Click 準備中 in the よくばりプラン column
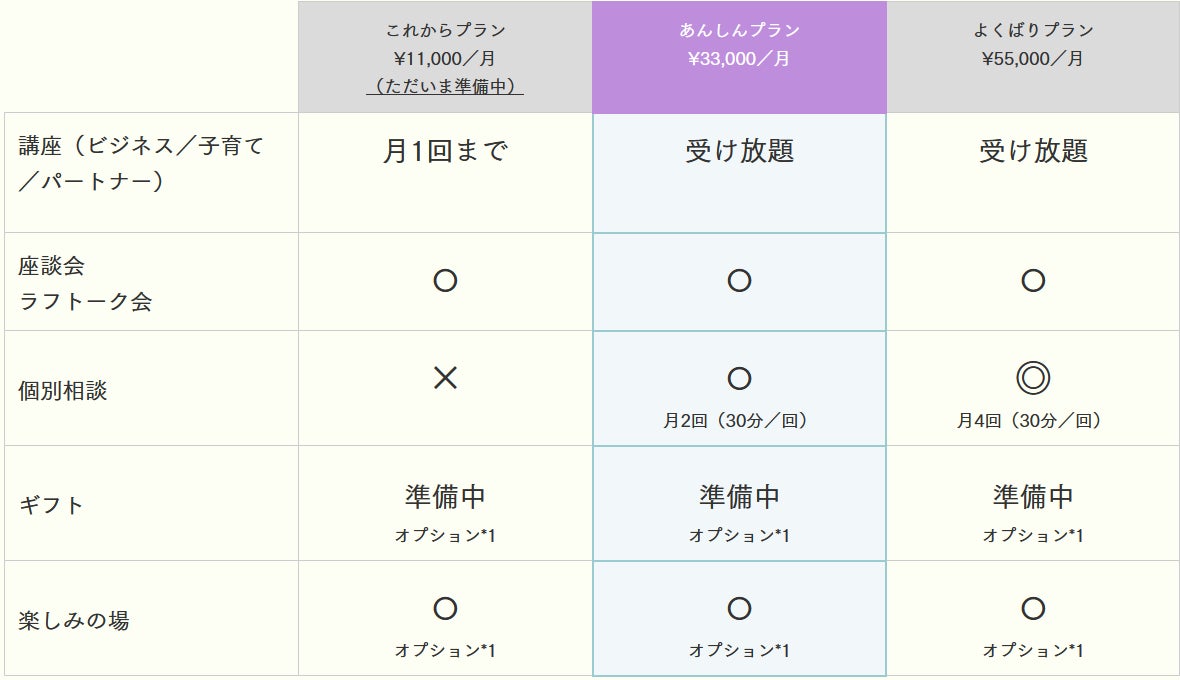 (1033, 496)
